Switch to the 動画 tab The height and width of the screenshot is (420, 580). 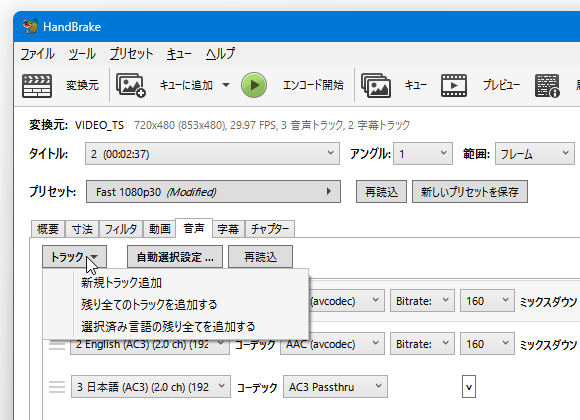point(159,229)
